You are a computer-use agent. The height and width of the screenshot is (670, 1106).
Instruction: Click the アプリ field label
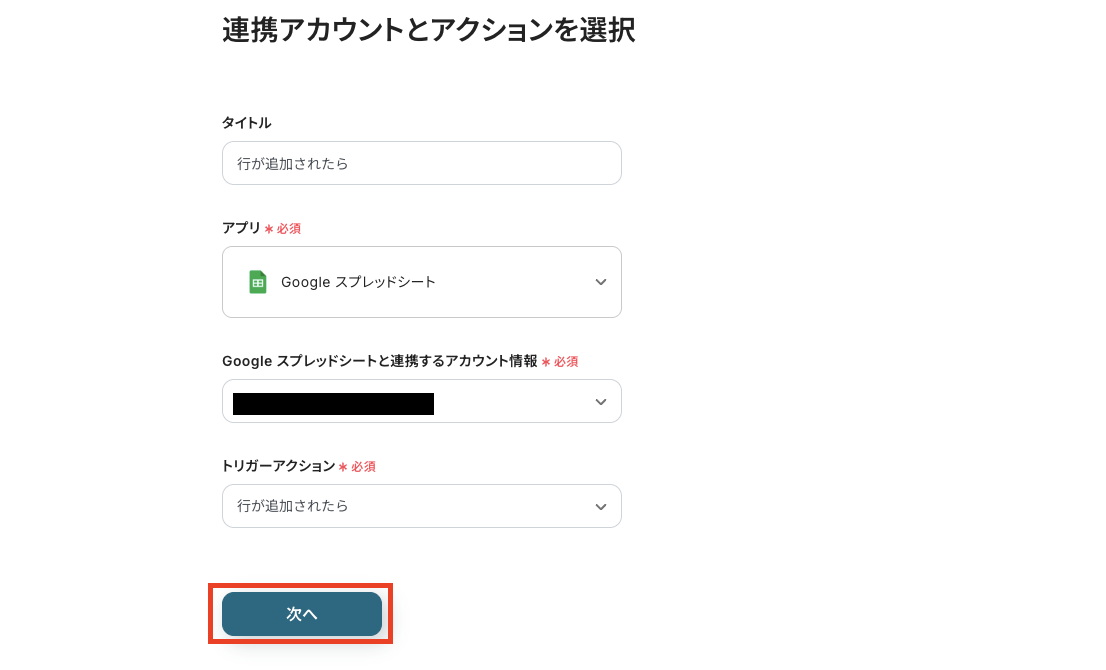[x=241, y=228]
